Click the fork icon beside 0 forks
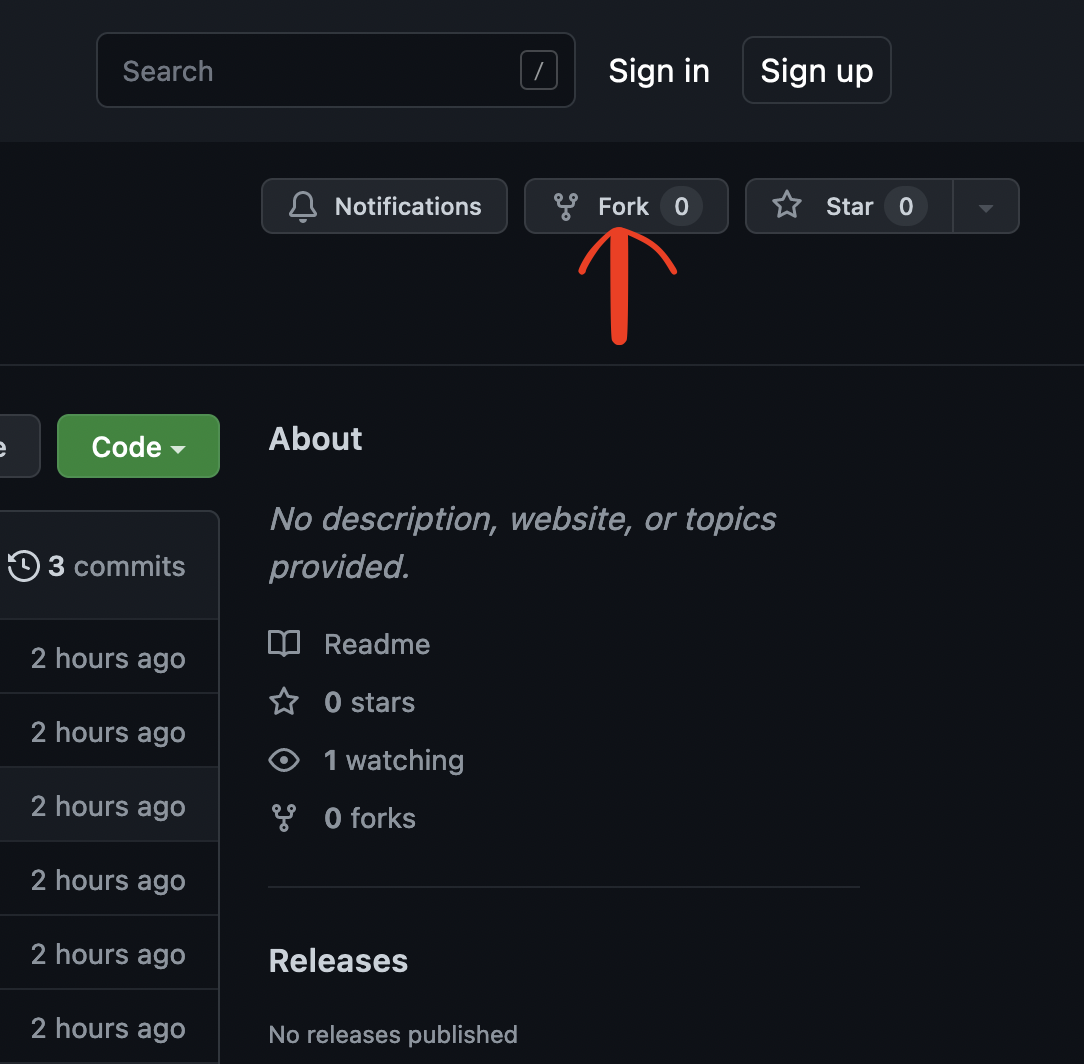This screenshot has height=1064, width=1084. coord(284,818)
